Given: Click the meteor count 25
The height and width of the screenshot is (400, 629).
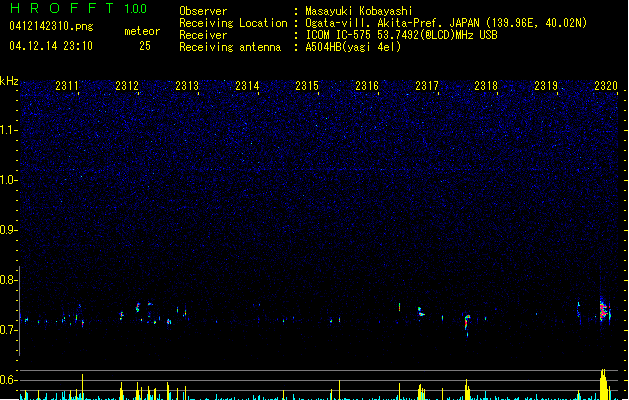Looking at the screenshot, I should pos(145,46).
